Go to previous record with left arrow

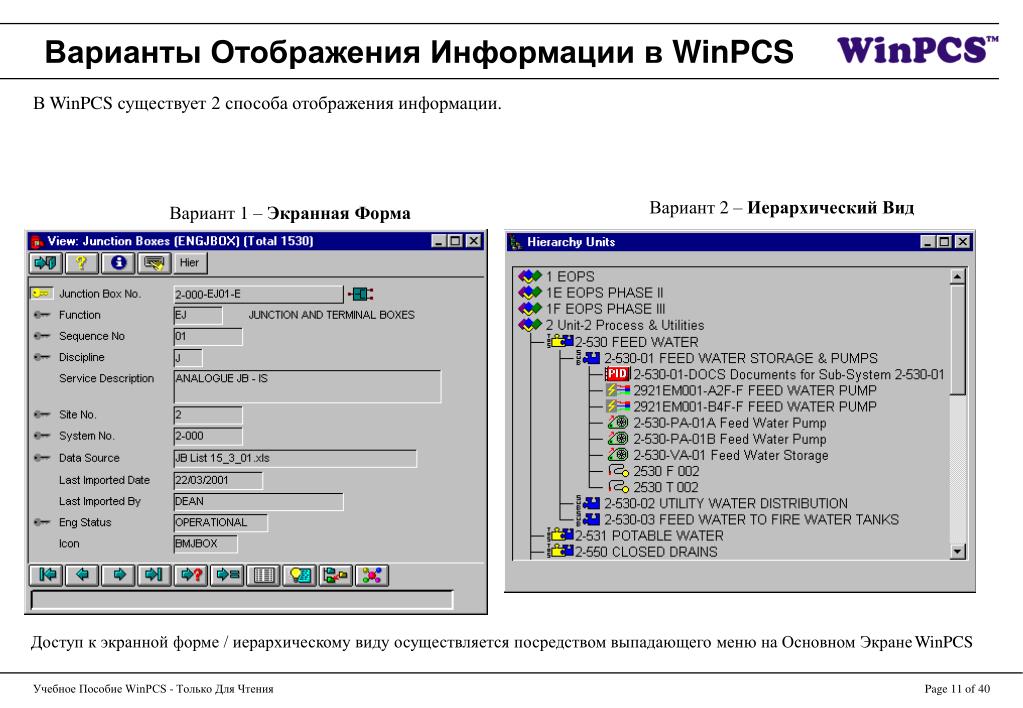pos(83,575)
